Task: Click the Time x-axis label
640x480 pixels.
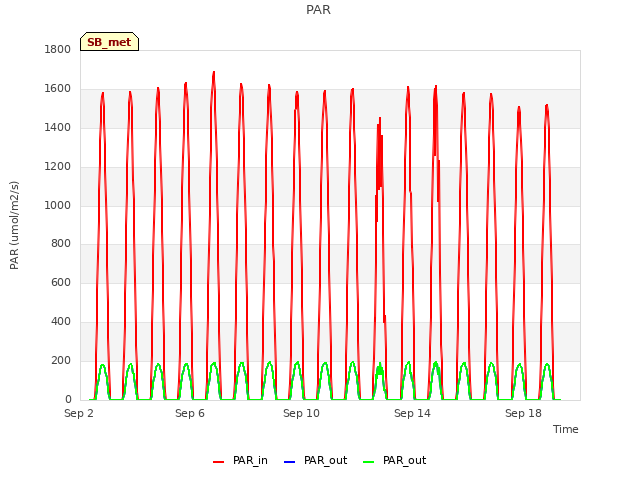Action: point(566,429)
